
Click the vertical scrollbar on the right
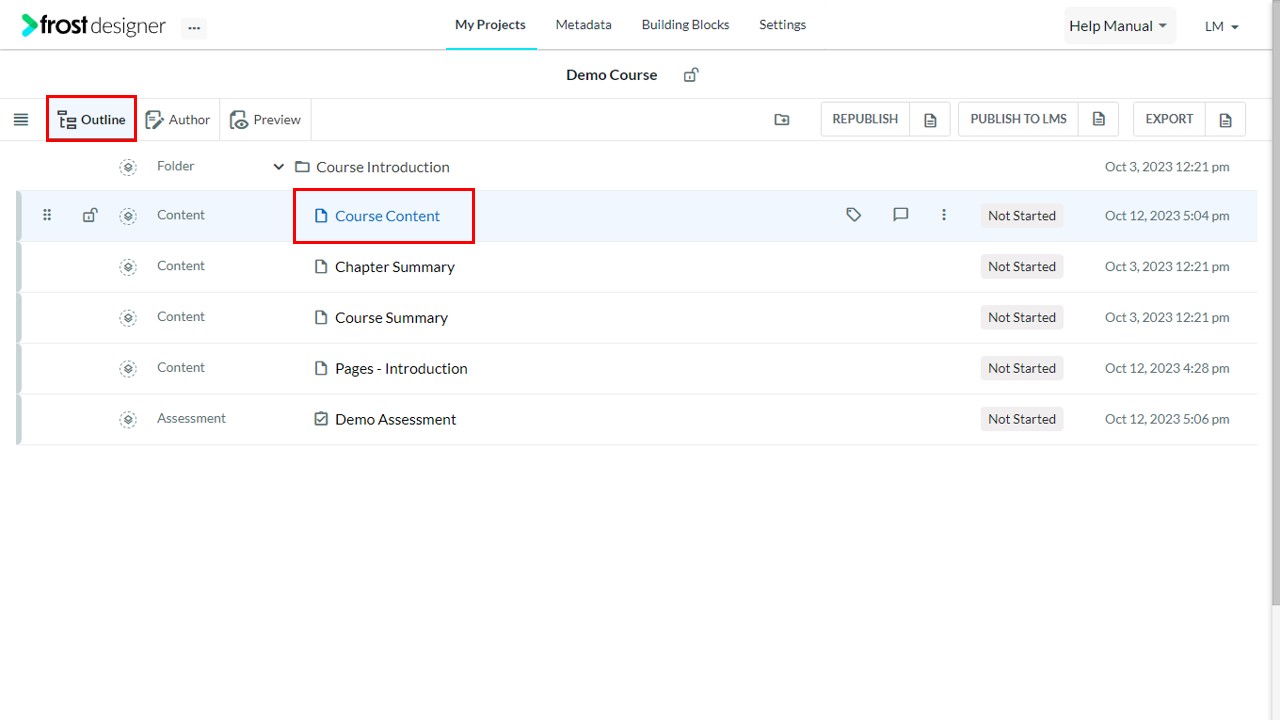1275,300
